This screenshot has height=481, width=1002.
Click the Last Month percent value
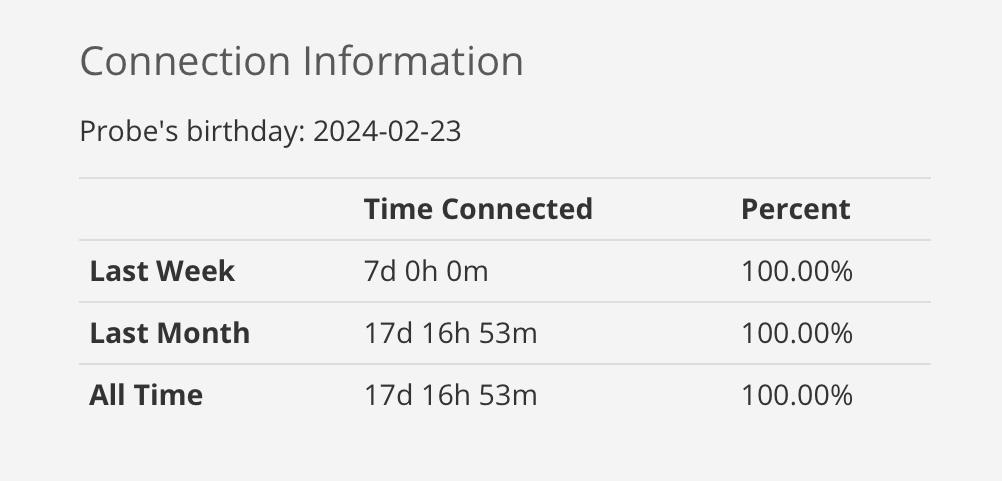[796, 333]
